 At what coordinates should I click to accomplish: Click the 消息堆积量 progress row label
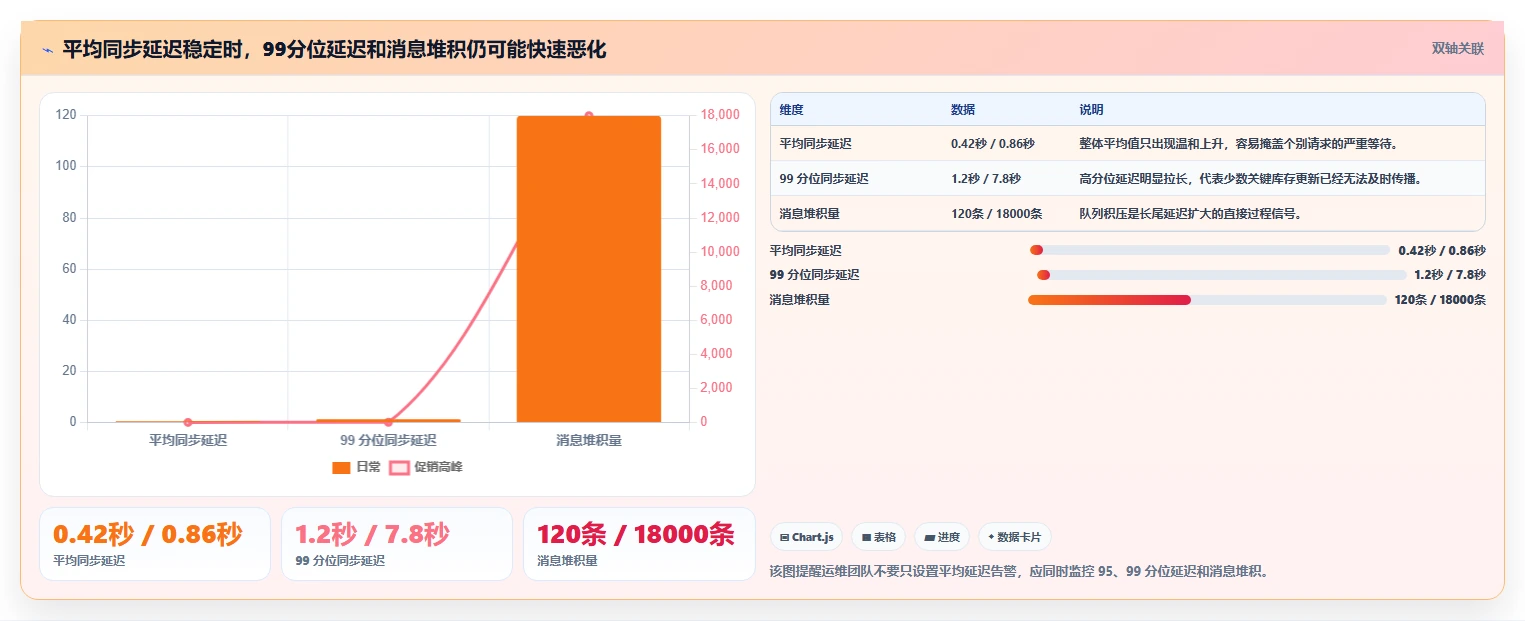tap(800, 300)
